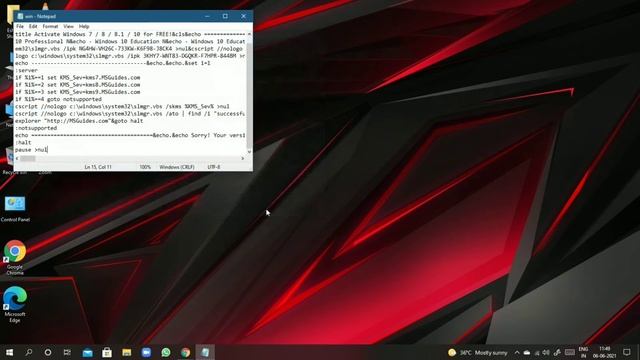This screenshot has height=360, width=640.
Task: Open the Control Panel desktop icon
Action: point(15,209)
